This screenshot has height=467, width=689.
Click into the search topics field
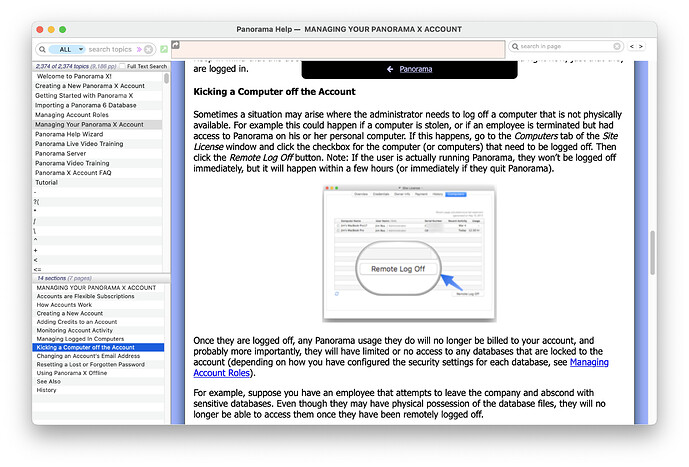(110, 49)
